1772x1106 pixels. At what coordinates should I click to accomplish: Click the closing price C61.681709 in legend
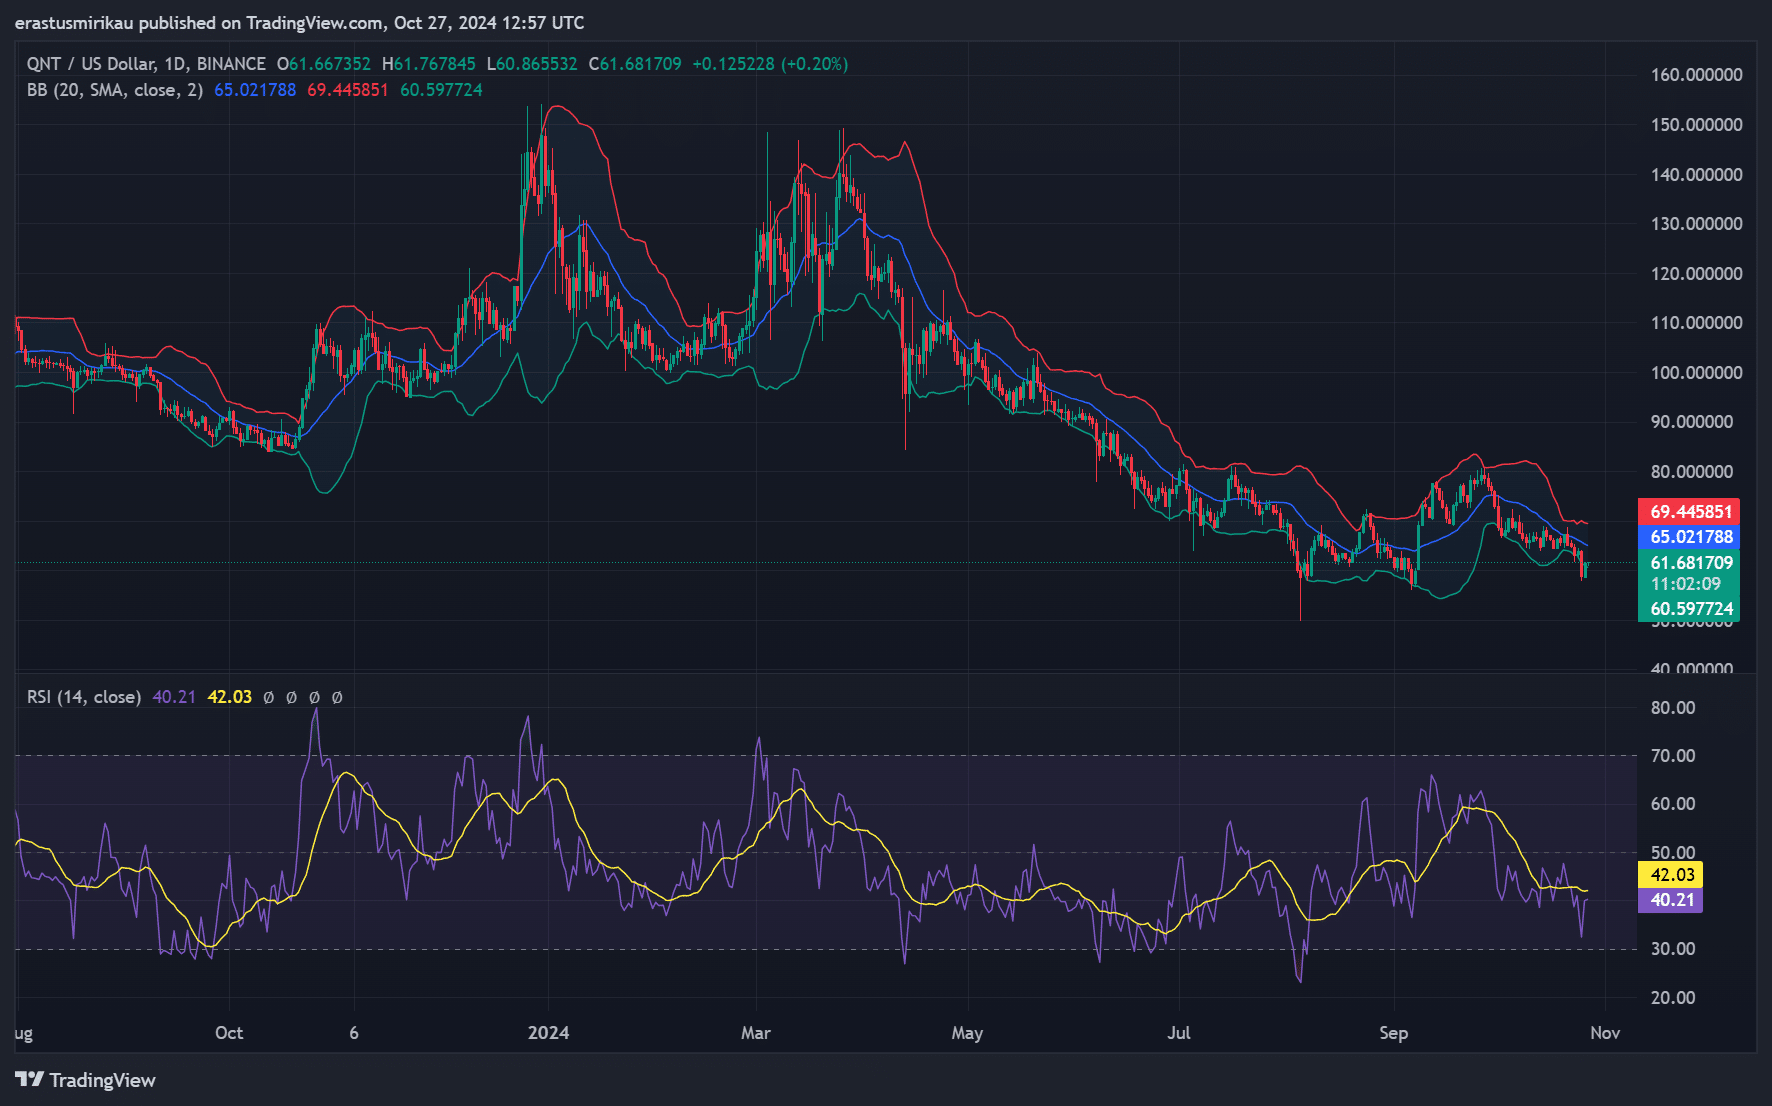coord(635,64)
